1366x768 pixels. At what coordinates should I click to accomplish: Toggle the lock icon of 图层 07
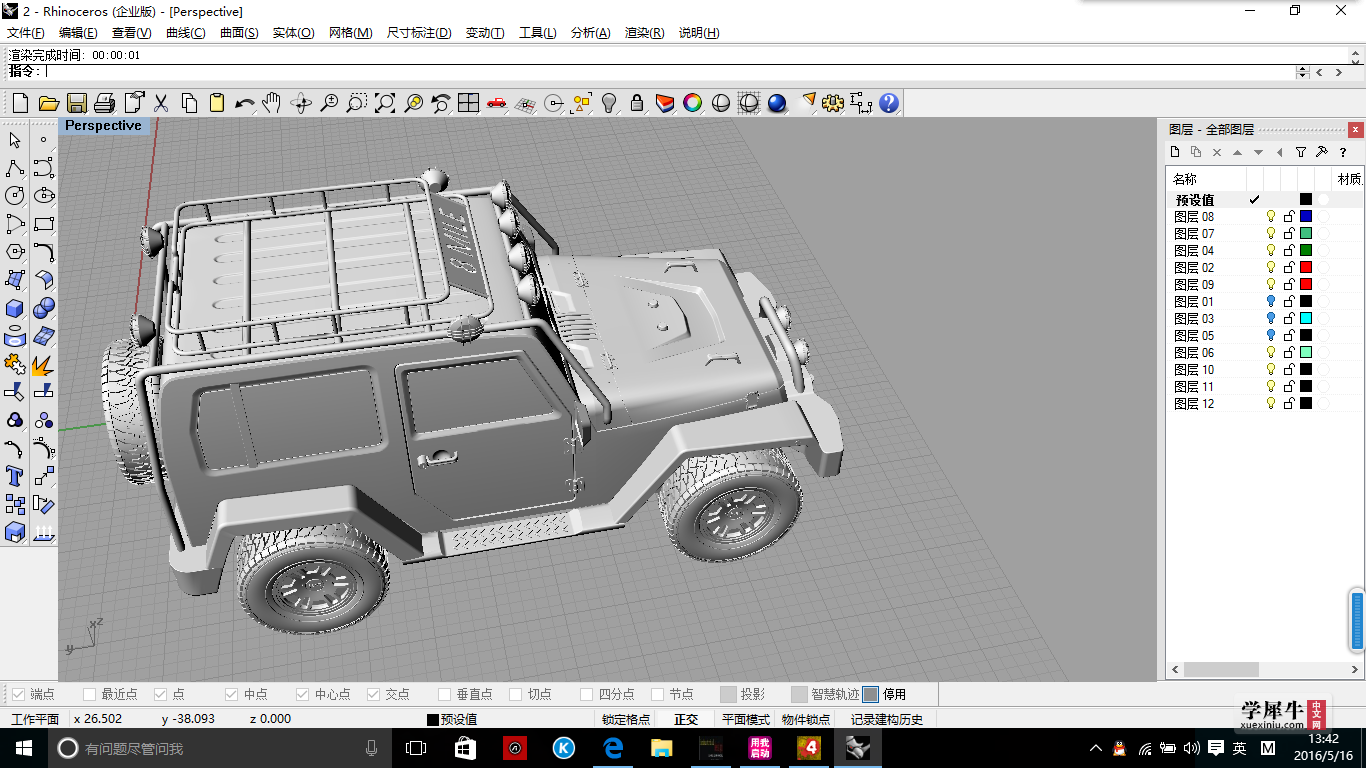click(x=1289, y=234)
